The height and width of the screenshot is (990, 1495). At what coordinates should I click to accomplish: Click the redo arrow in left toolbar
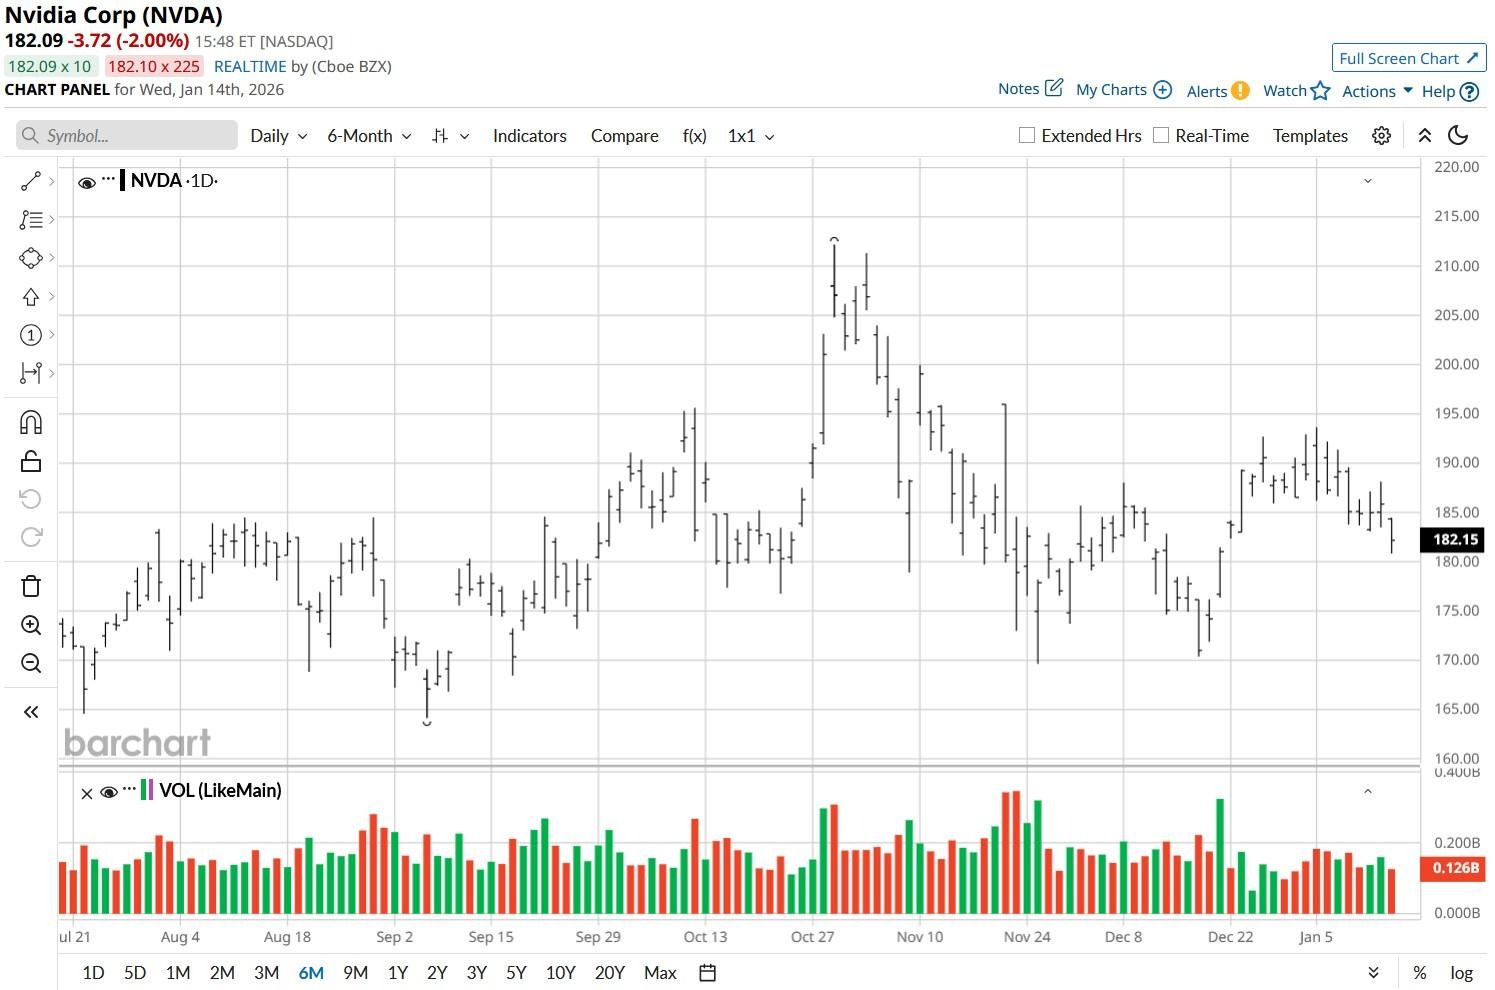pos(31,537)
